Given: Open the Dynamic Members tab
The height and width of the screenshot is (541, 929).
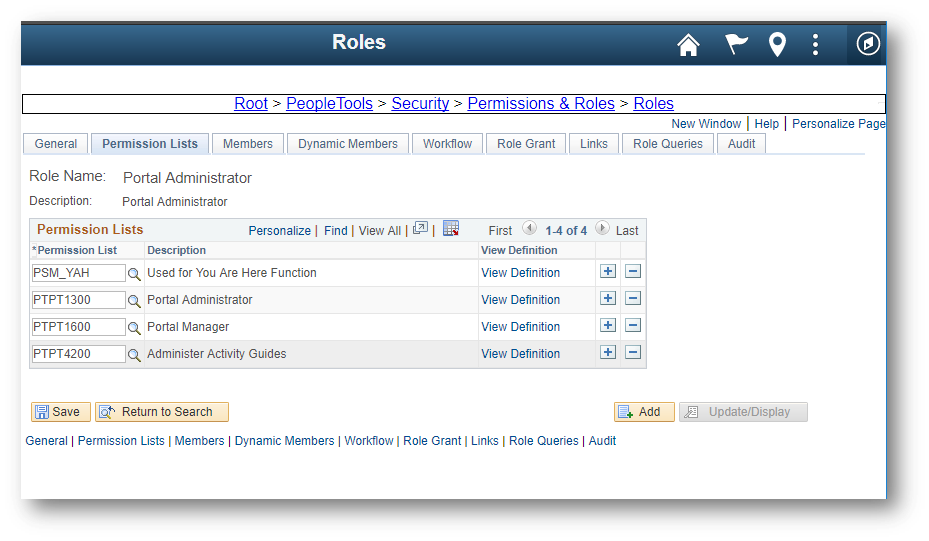Looking at the screenshot, I should 348,144.
